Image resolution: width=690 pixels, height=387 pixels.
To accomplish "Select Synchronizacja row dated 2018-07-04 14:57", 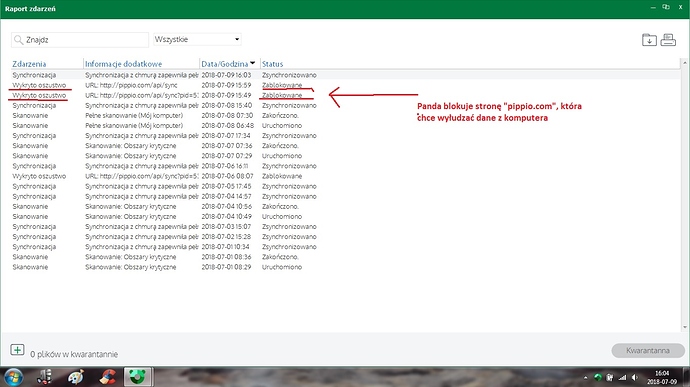I will (x=345, y=196).
